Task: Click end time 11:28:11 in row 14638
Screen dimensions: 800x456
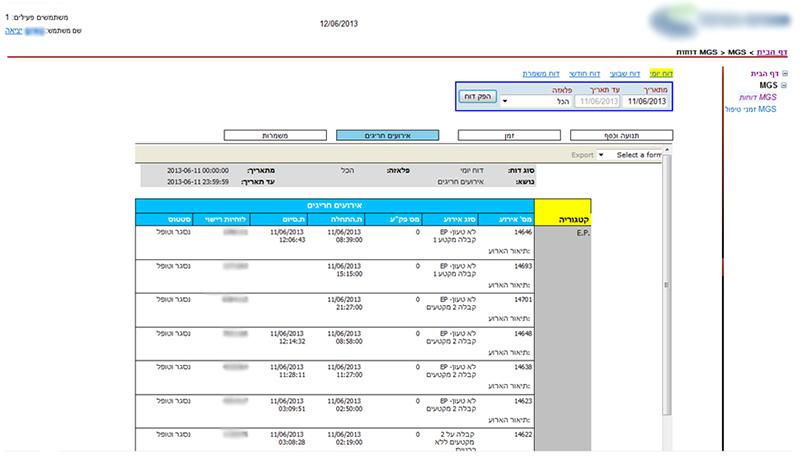Action: [292, 375]
